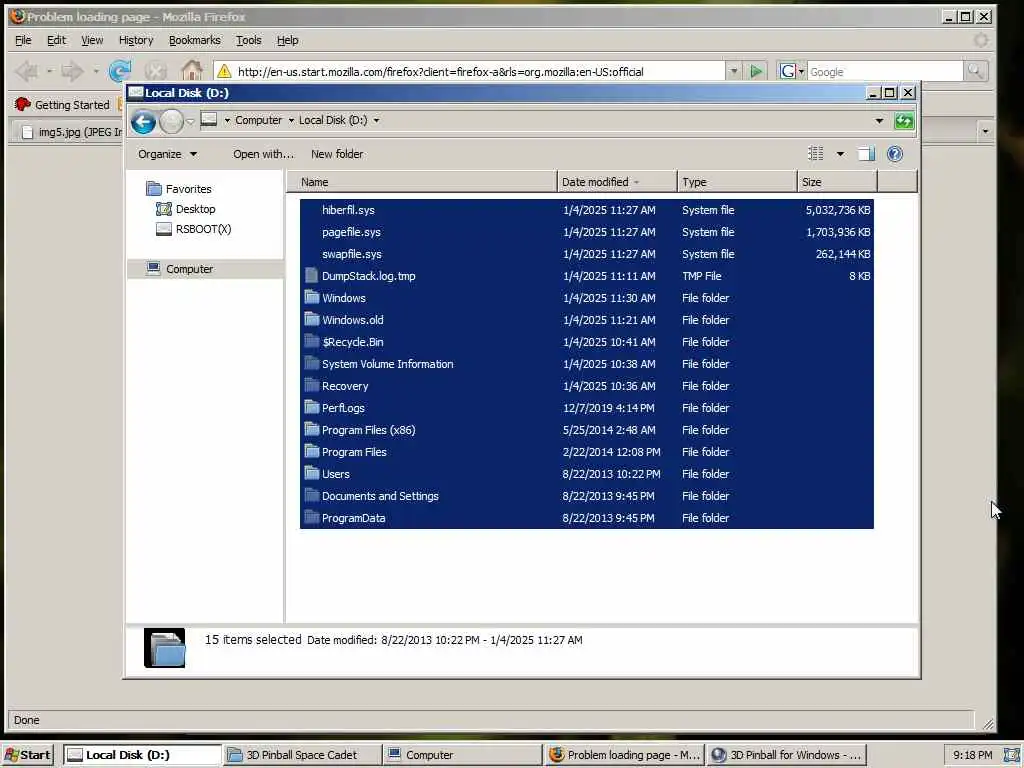Click the Program Files (x86) folder icon

pos(312,430)
